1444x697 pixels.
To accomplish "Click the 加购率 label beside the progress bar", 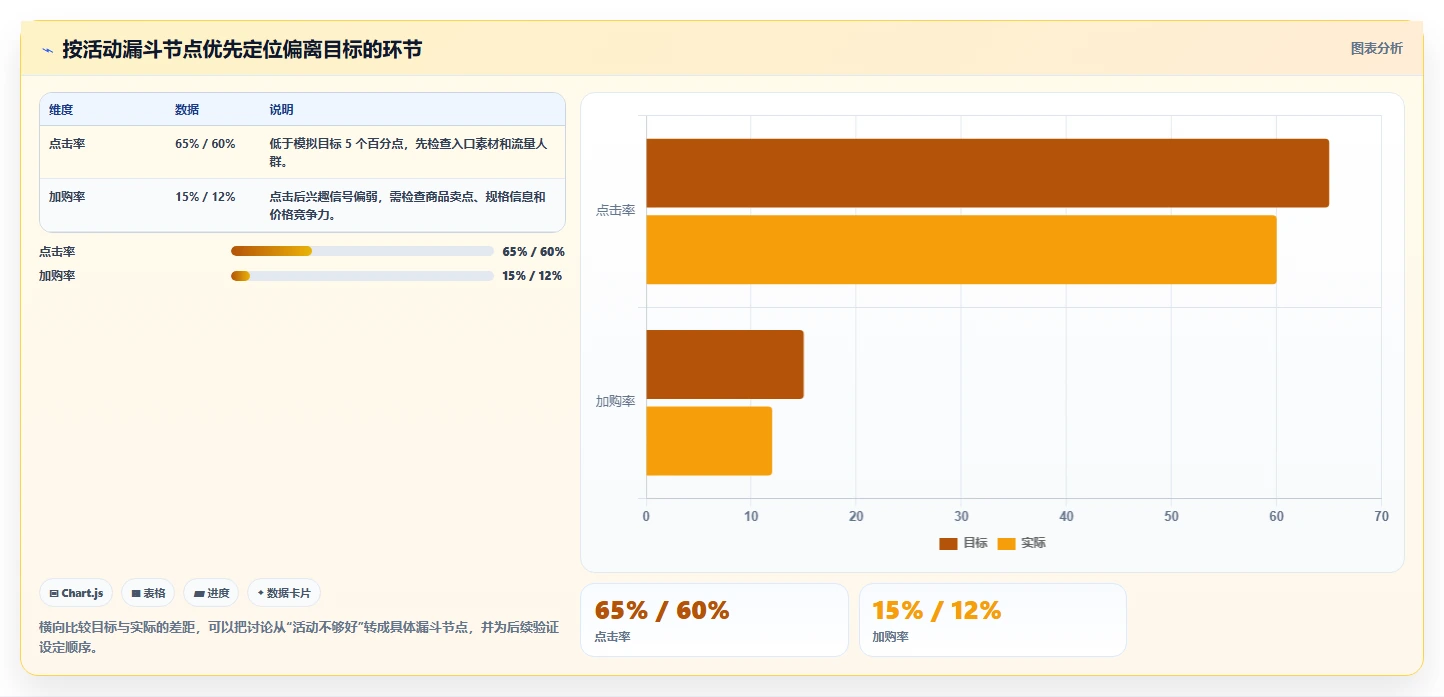I will [57, 276].
